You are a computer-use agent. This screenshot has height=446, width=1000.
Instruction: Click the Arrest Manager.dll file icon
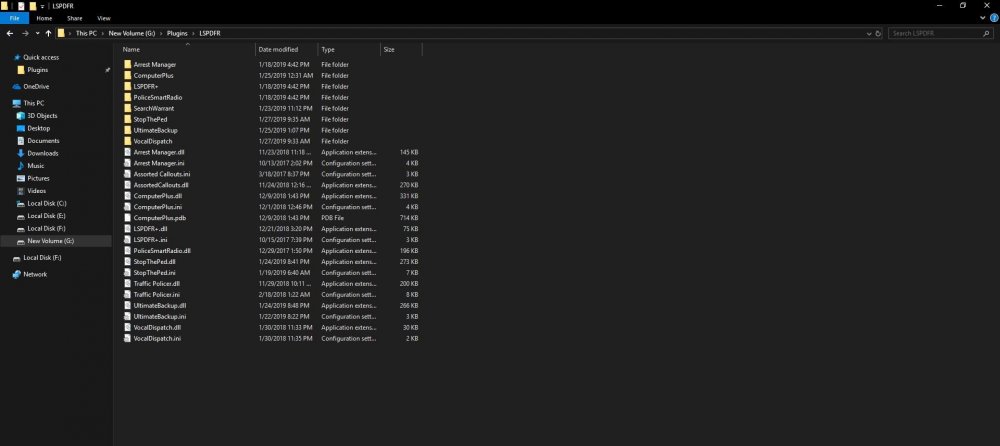tap(128, 152)
